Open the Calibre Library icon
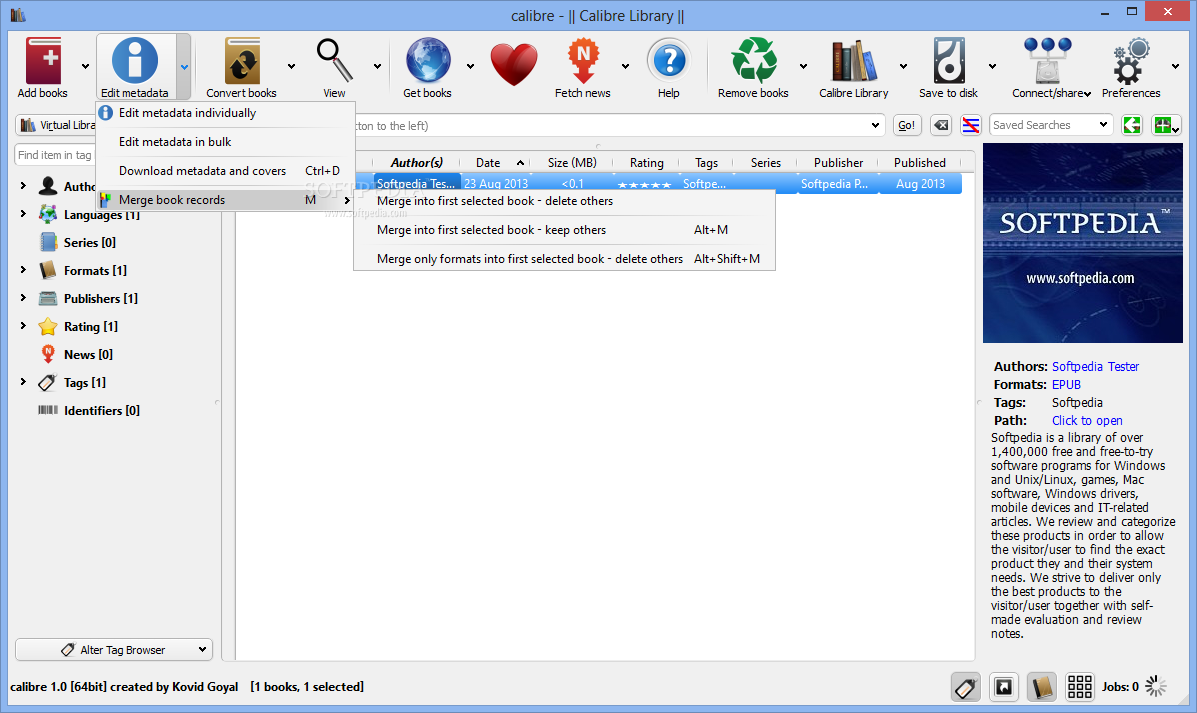1197x713 pixels. (853, 60)
